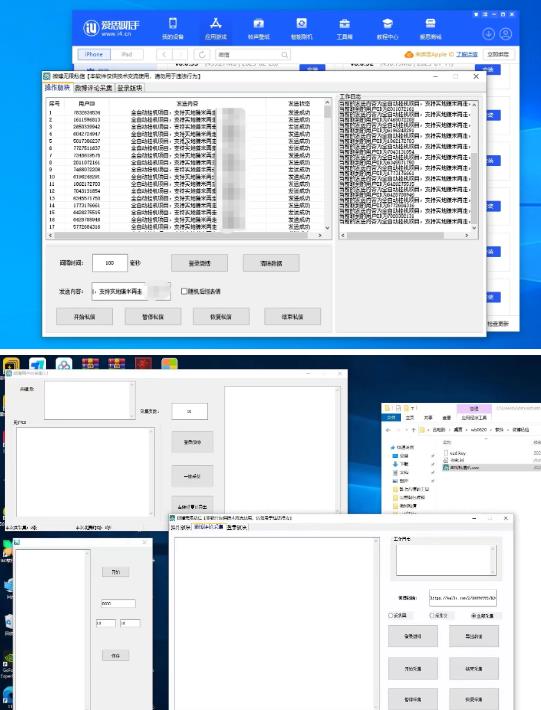Open 应用游戏 in the i4 top navigation

(x=215, y=28)
